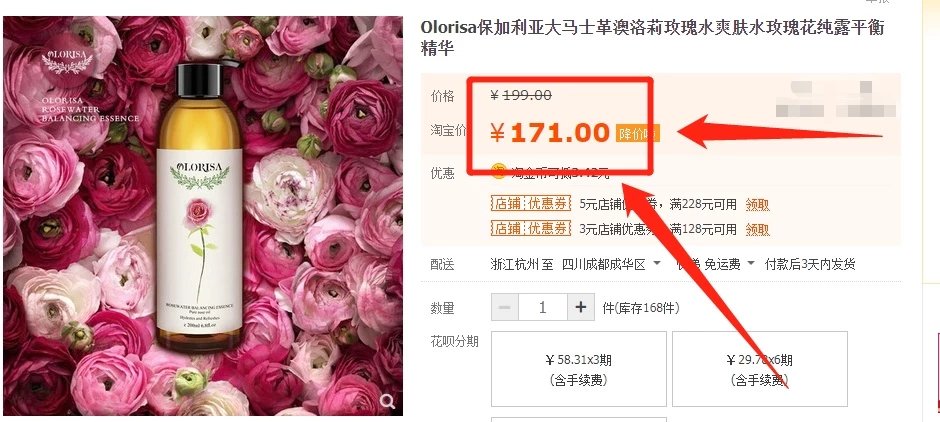Click the Olorisa product title text
The image size is (940, 422).
click(x=652, y=37)
